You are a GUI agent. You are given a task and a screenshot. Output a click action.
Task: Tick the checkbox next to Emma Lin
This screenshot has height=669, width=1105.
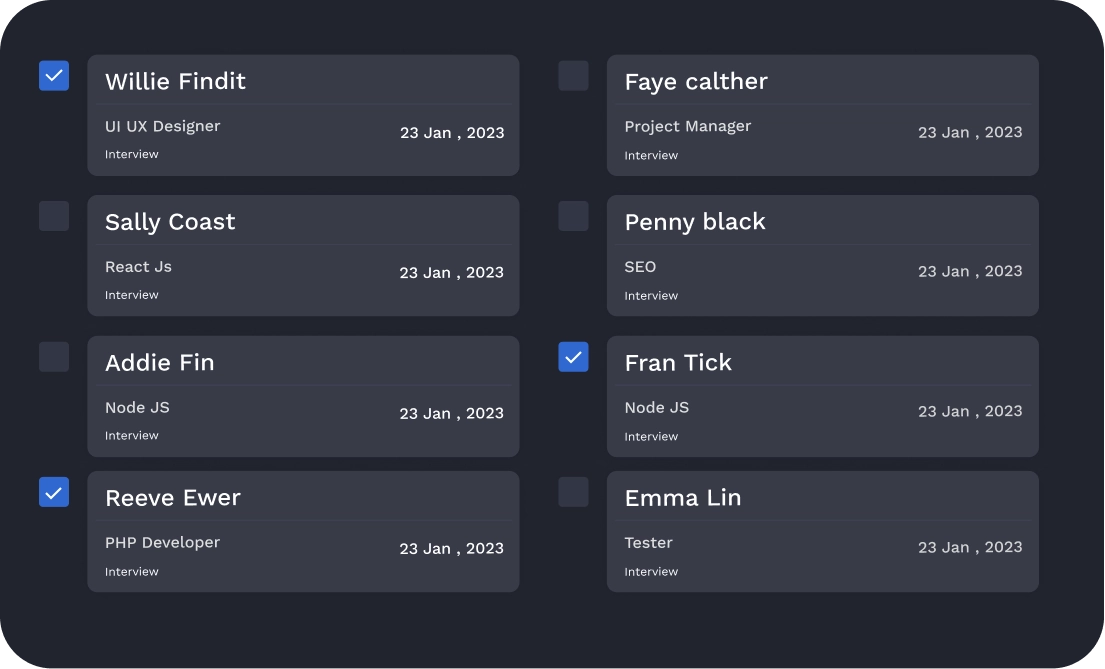coord(573,492)
